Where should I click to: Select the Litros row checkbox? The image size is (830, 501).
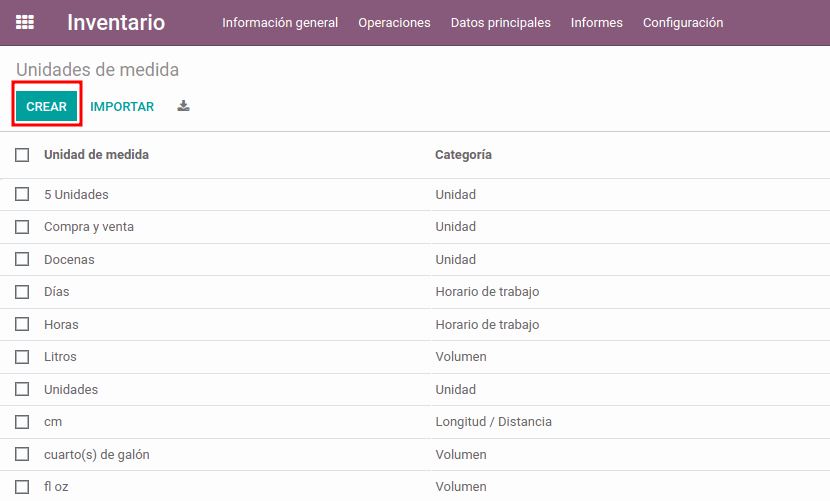tap(22, 357)
